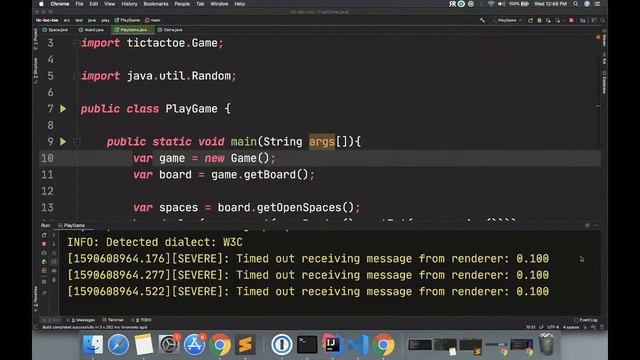Open IntelliJ IDEA from the Dock

pyautogui.click(x=332, y=344)
